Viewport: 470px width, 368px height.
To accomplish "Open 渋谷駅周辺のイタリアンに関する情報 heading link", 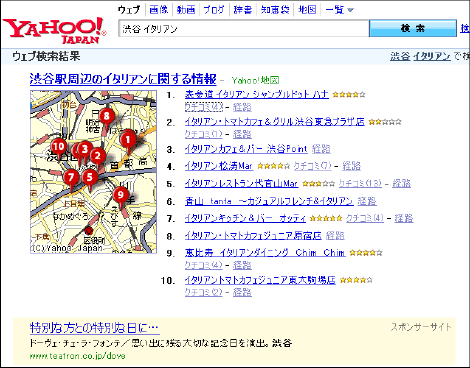I will [x=123, y=79].
